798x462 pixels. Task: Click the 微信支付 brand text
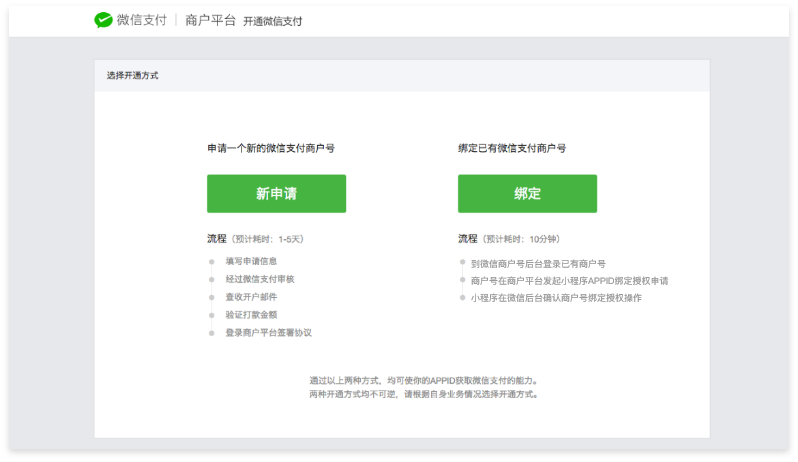tap(141, 20)
